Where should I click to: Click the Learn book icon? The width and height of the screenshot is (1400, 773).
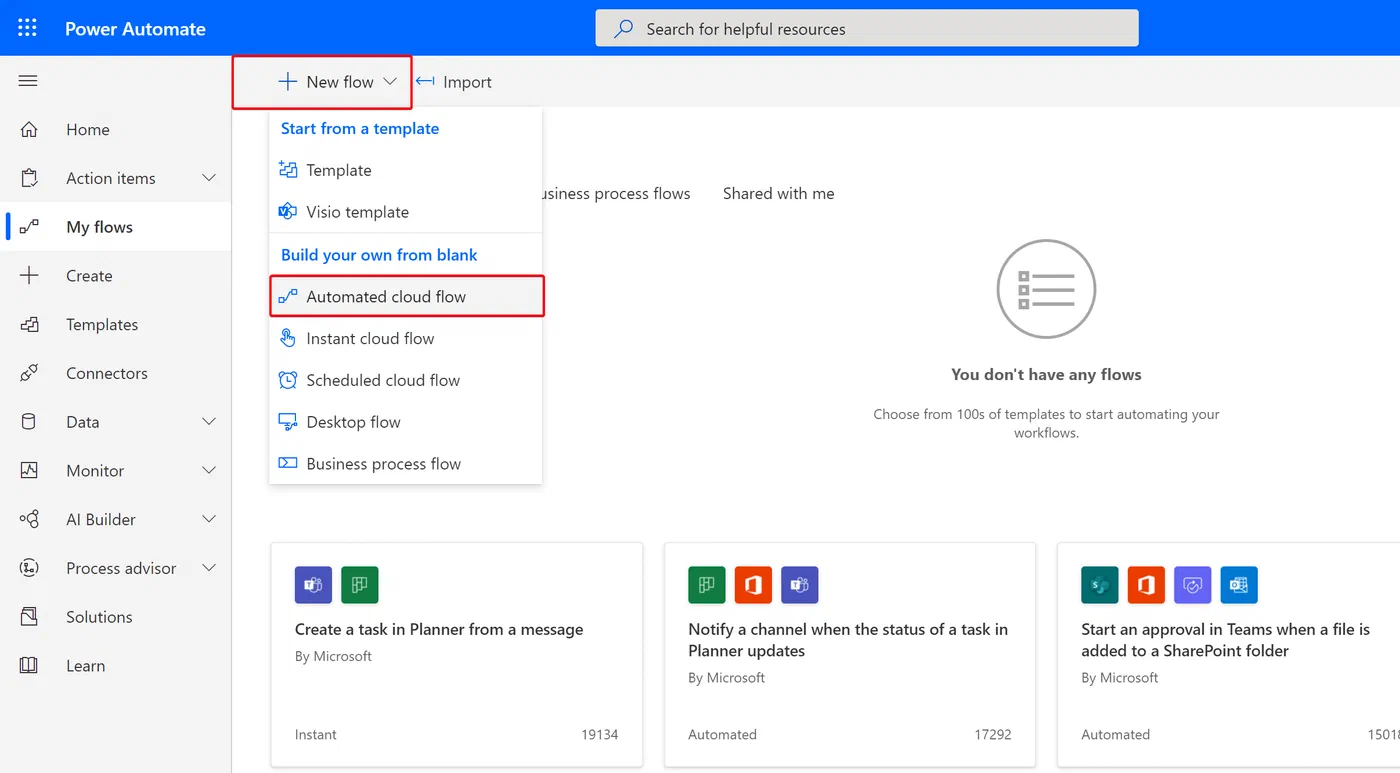pyautogui.click(x=29, y=665)
